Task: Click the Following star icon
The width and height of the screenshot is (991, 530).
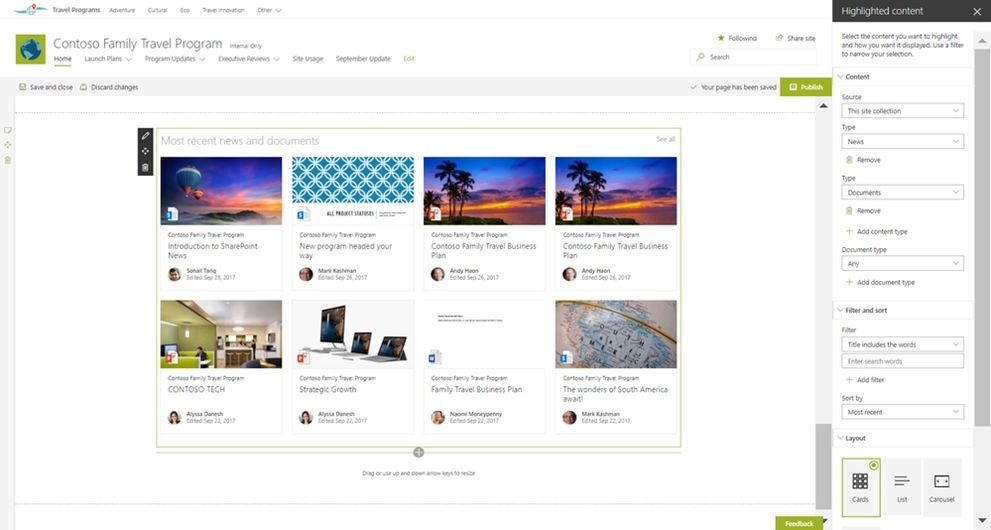Action: point(721,38)
